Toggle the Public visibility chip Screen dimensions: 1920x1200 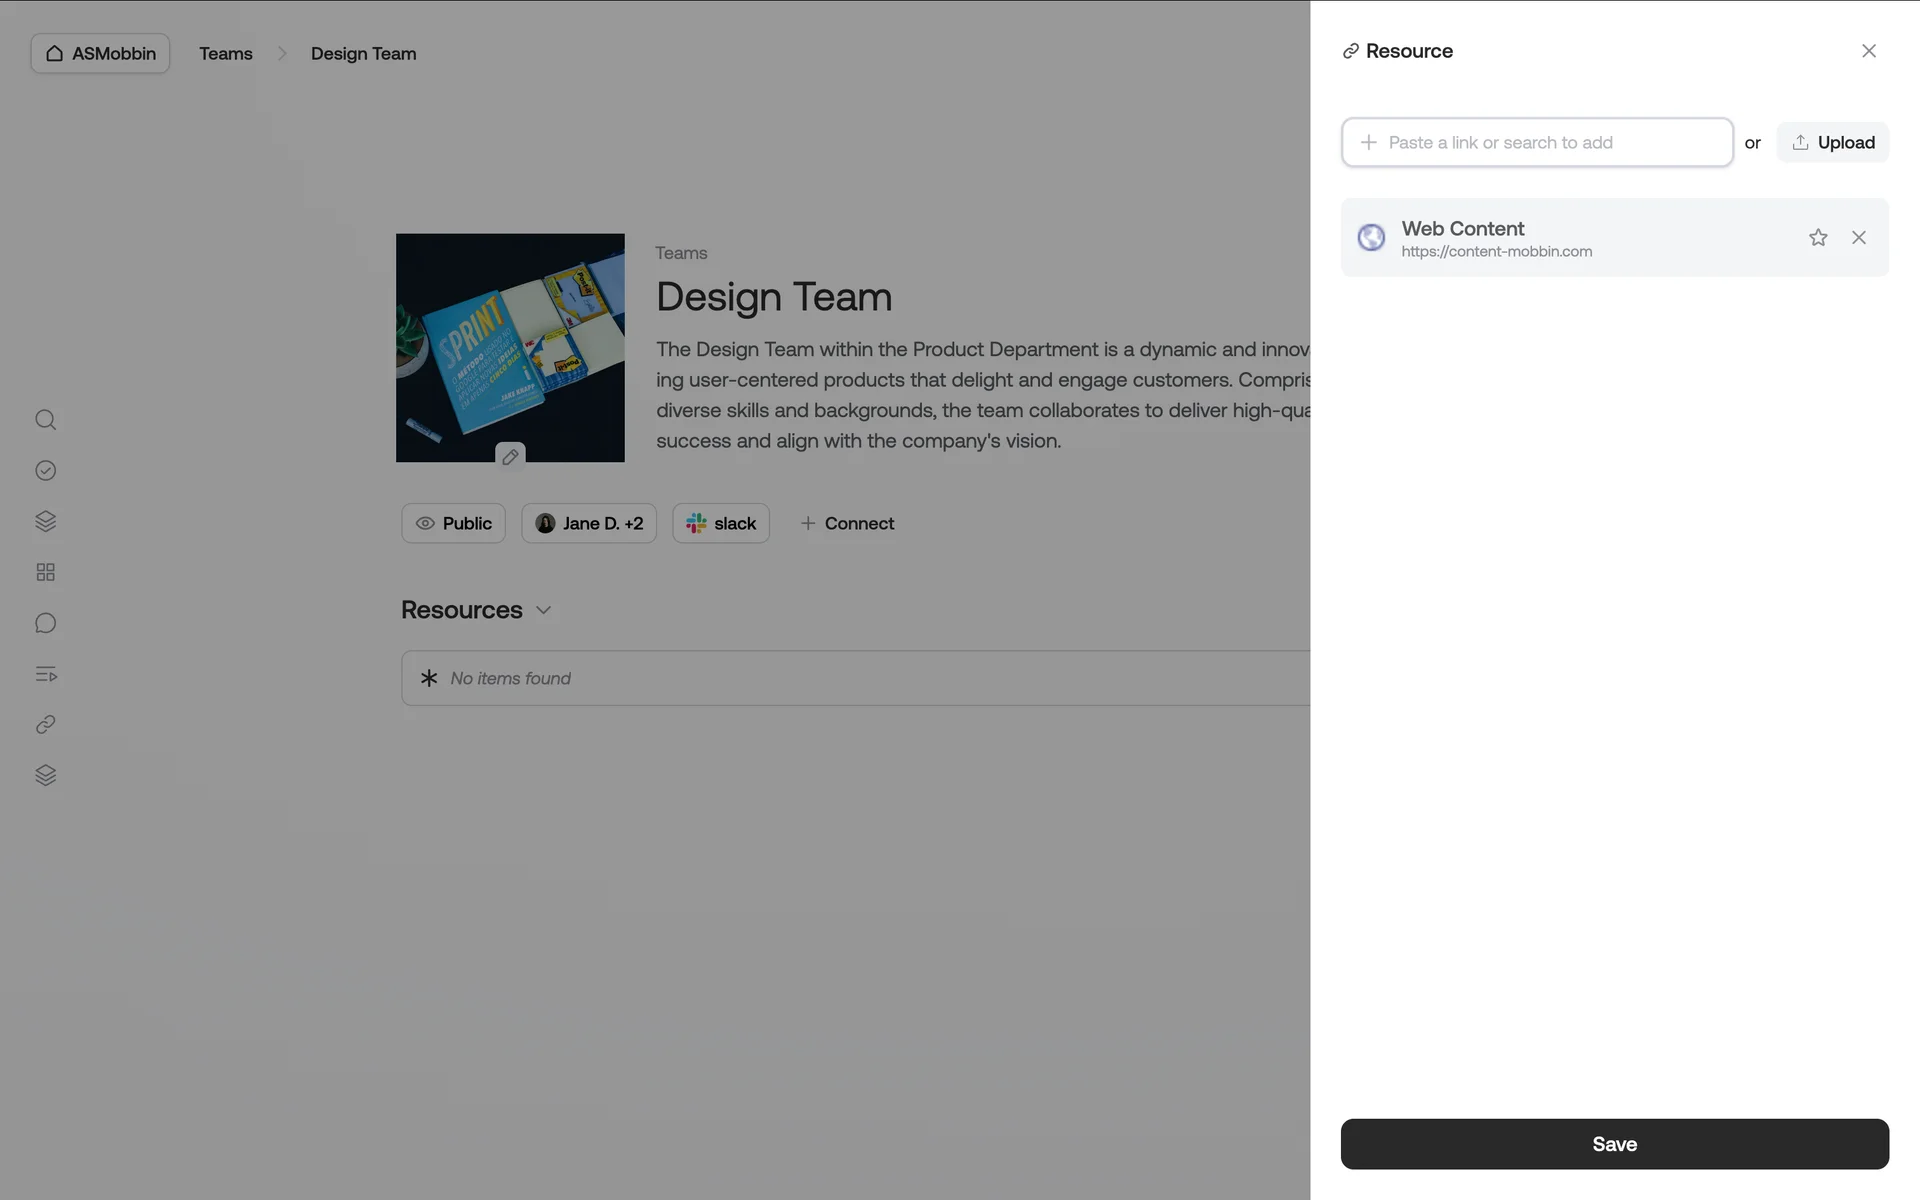[x=453, y=523]
